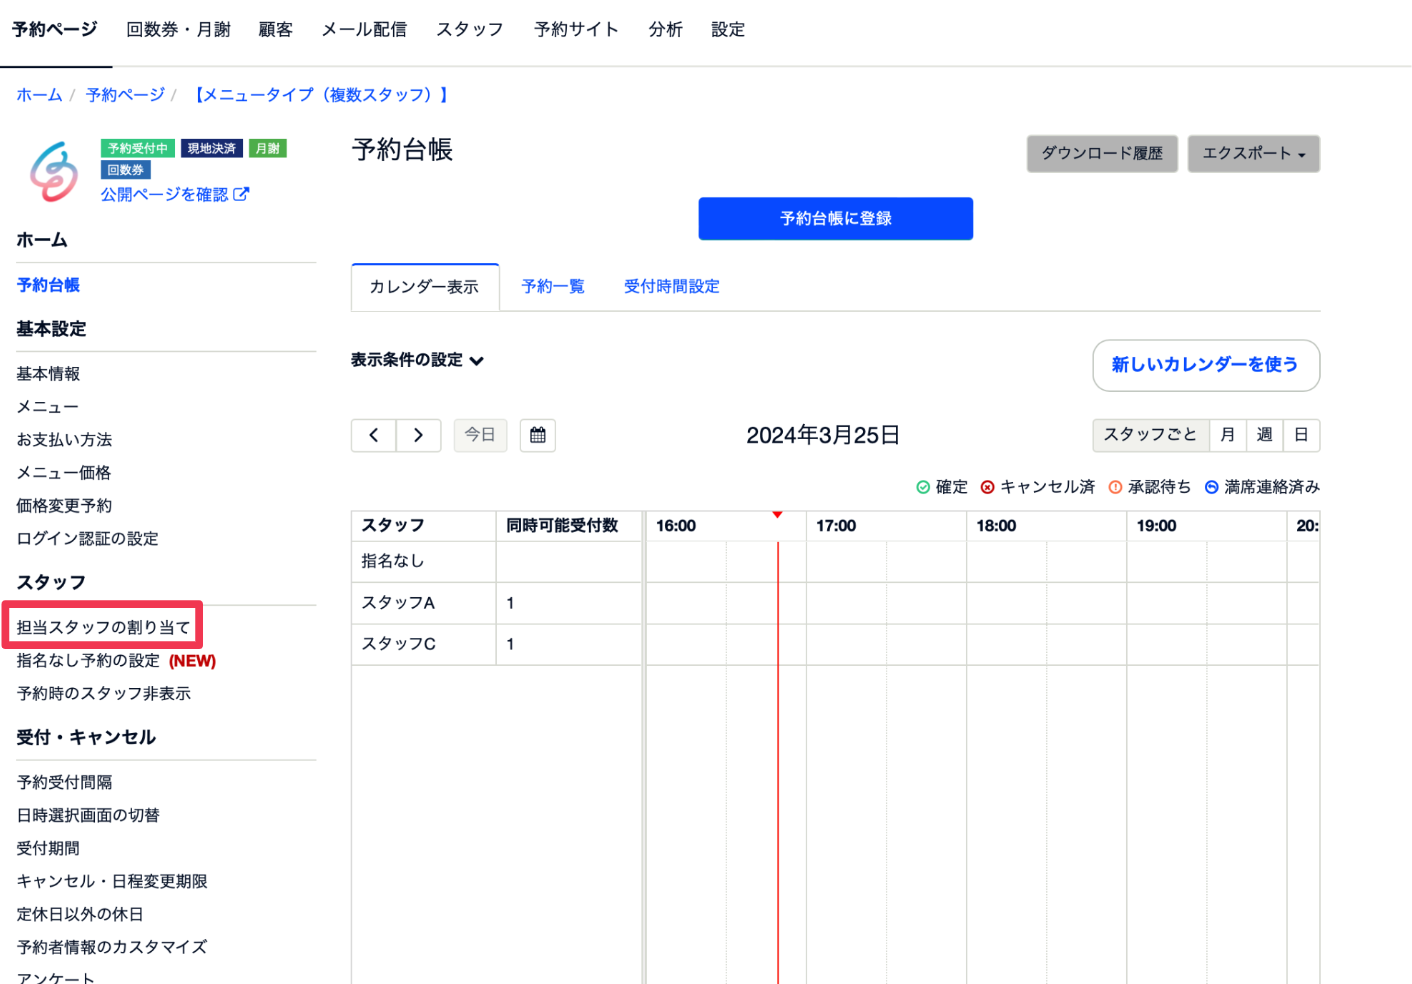
Task: Click the 指名なし row label
Action: click(393, 561)
